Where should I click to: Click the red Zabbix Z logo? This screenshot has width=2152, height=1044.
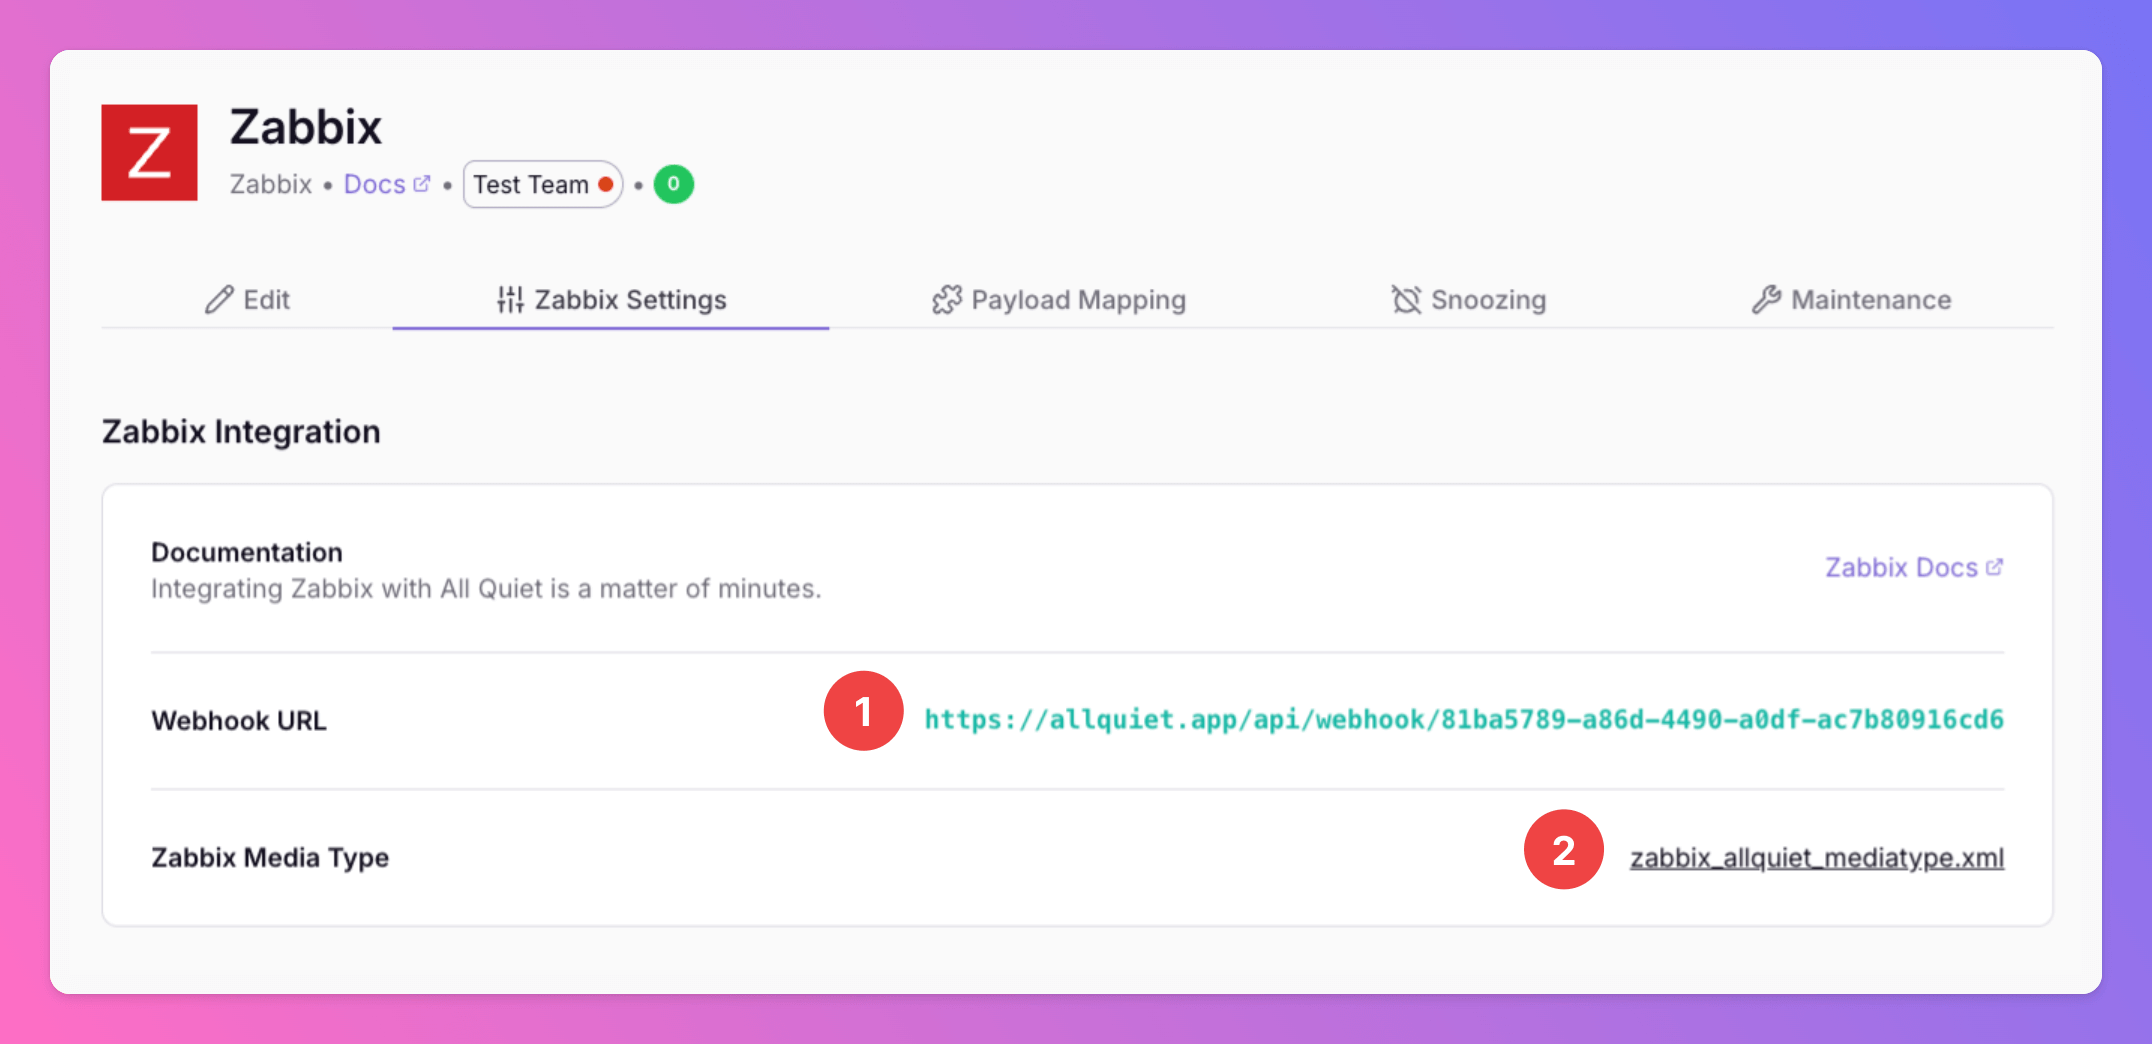[149, 152]
